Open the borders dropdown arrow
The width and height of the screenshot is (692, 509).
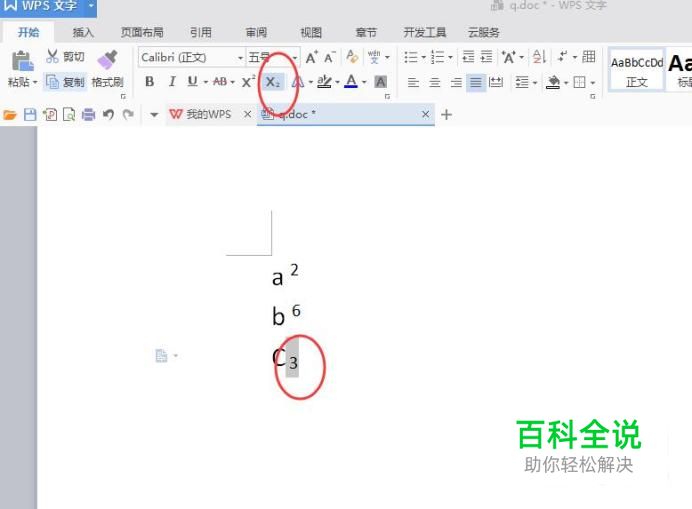(592, 83)
